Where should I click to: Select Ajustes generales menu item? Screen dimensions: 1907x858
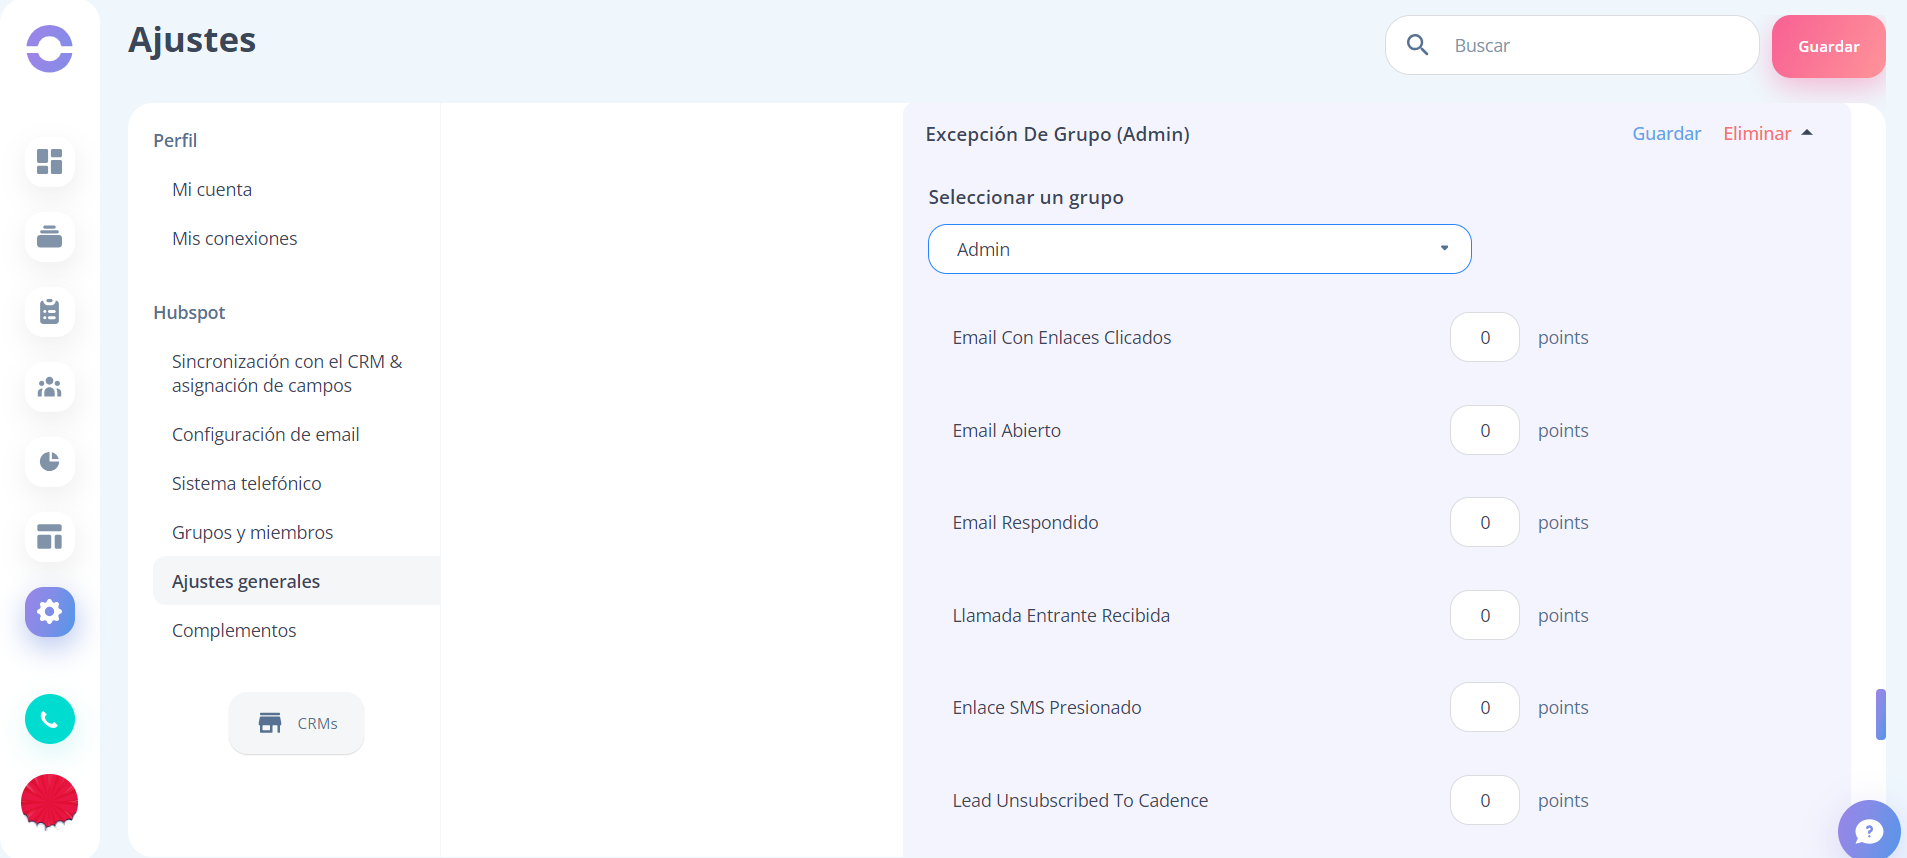tap(296, 581)
